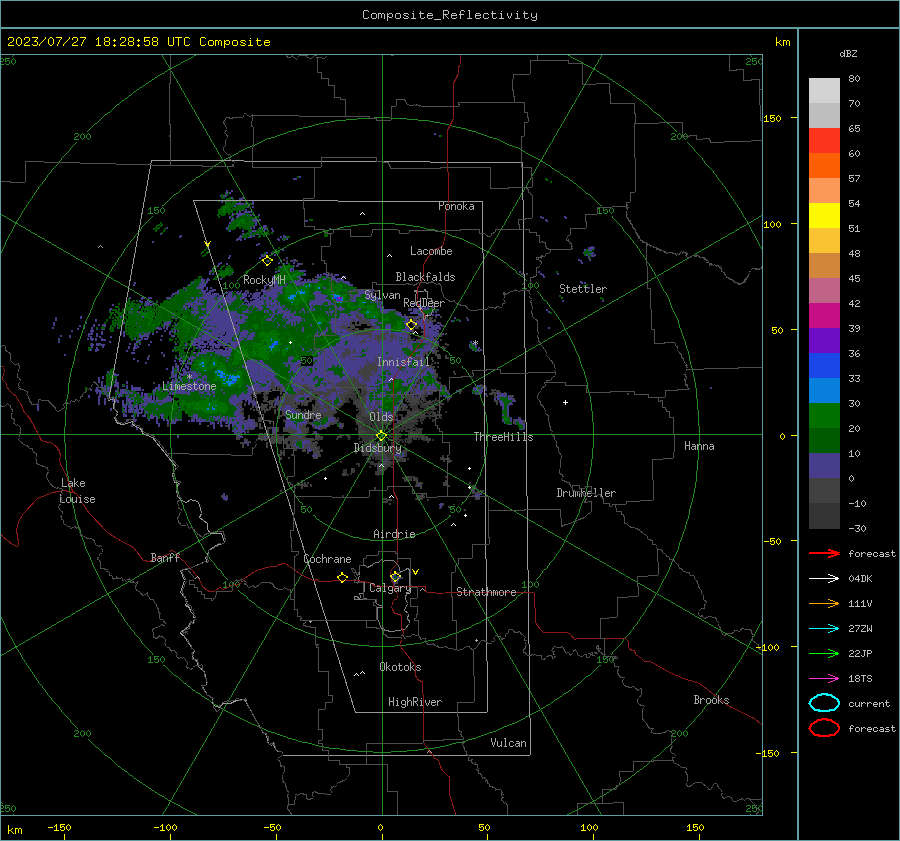Select the yellow diamond marker at RedDeer
Image resolution: width=900 pixels, height=841 pixels.
point(411,325)
